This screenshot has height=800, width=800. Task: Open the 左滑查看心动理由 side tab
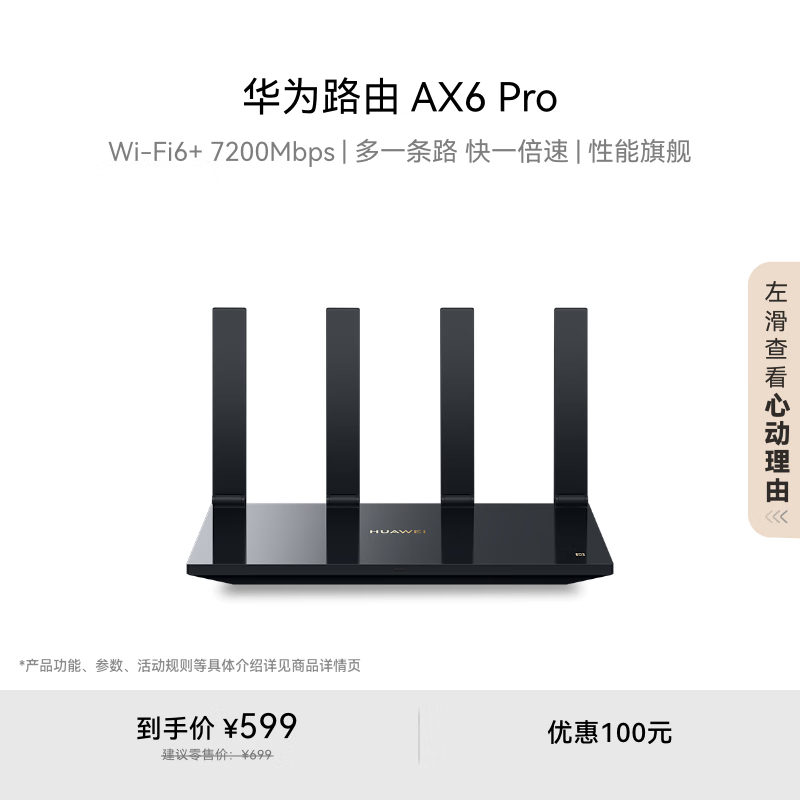pyautogui.click(x=774, y=399)
